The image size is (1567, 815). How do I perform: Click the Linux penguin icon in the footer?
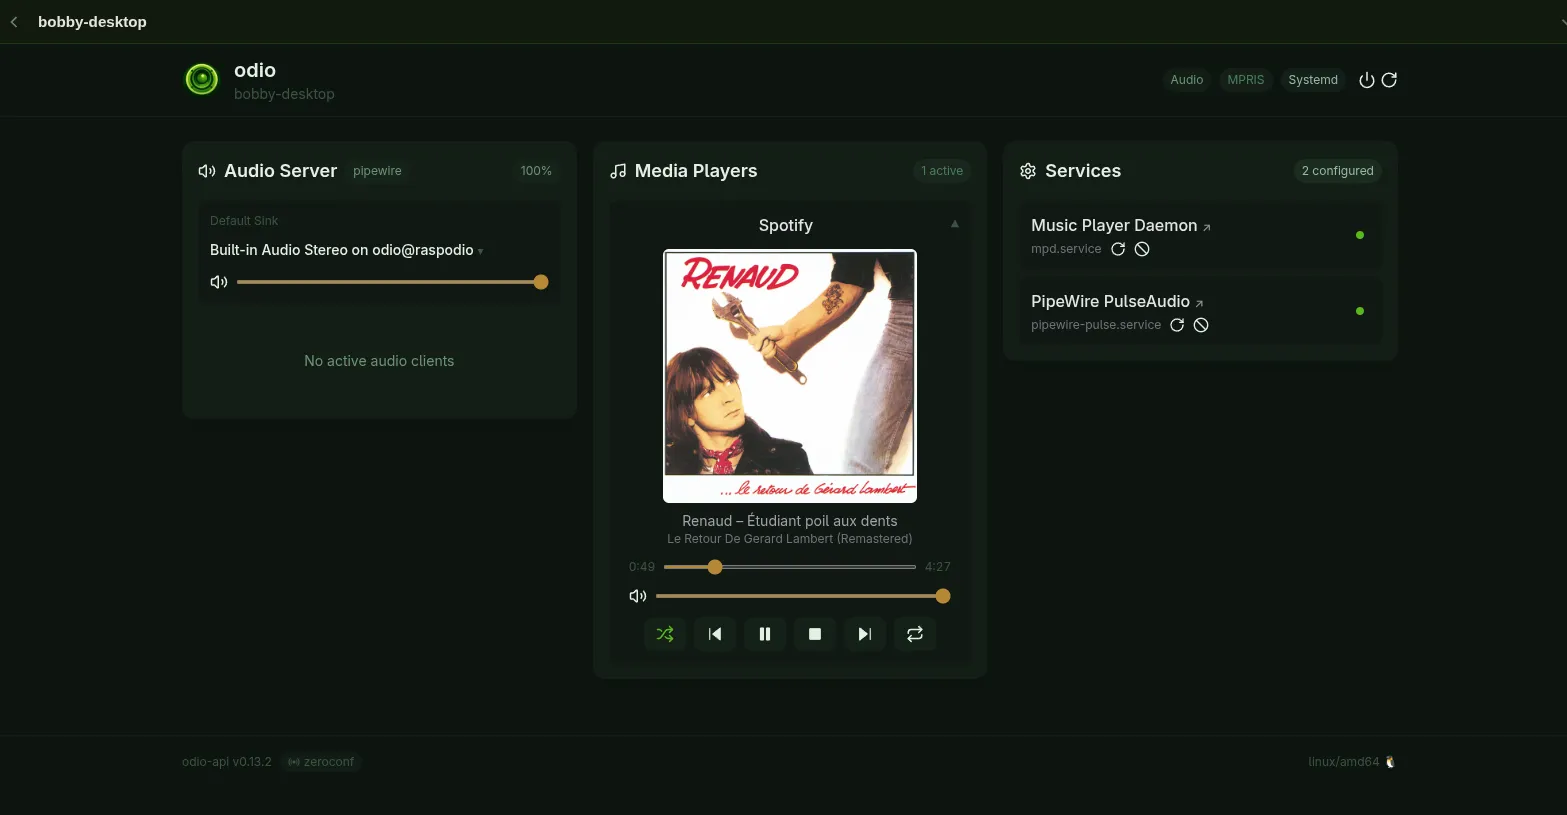click(x=1390, y=762)
